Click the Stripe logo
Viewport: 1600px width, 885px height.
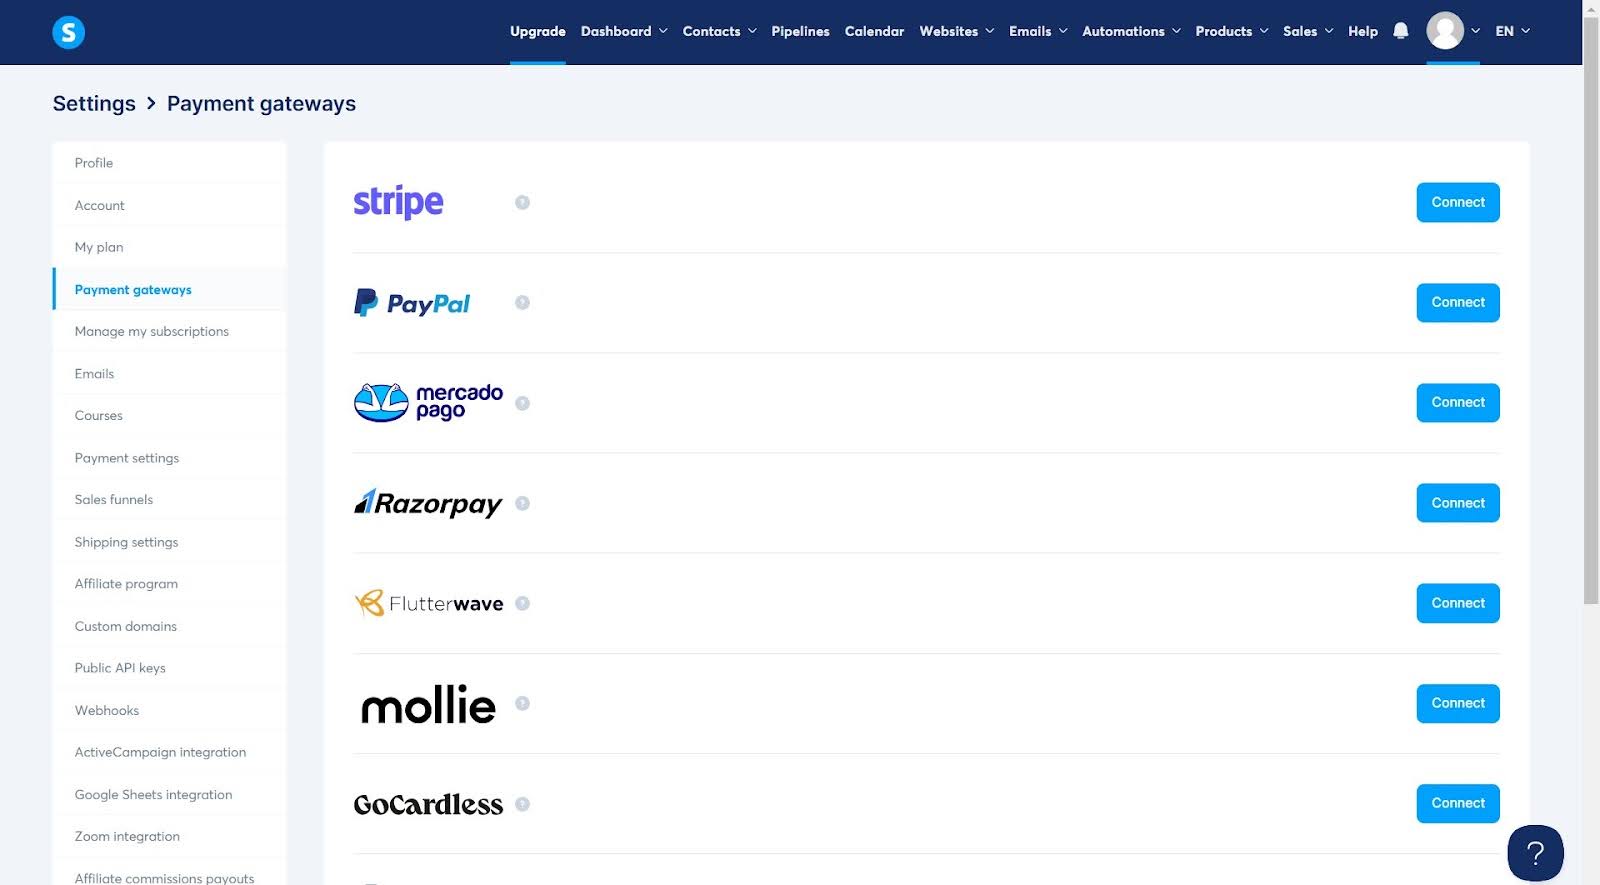(x=398, y=202)
